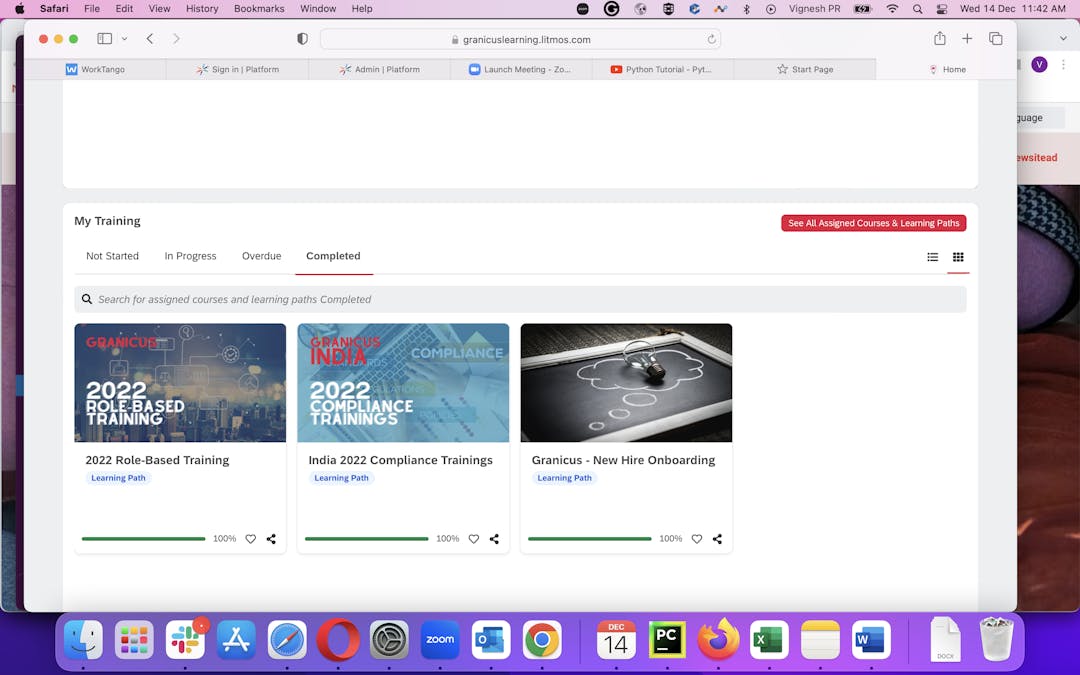Screen dimensions: 1080x675
Task: Click See All Assigned Courses & Learning Paths
Action: point(873,223)
